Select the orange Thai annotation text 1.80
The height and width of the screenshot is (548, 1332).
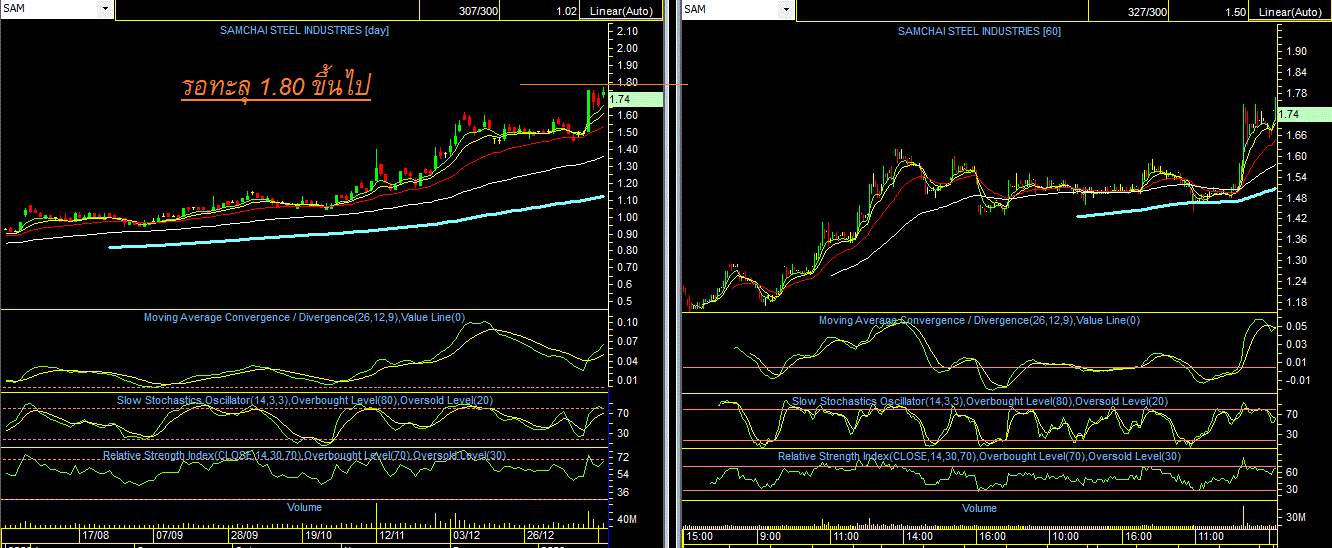click(x=276, y=86)
